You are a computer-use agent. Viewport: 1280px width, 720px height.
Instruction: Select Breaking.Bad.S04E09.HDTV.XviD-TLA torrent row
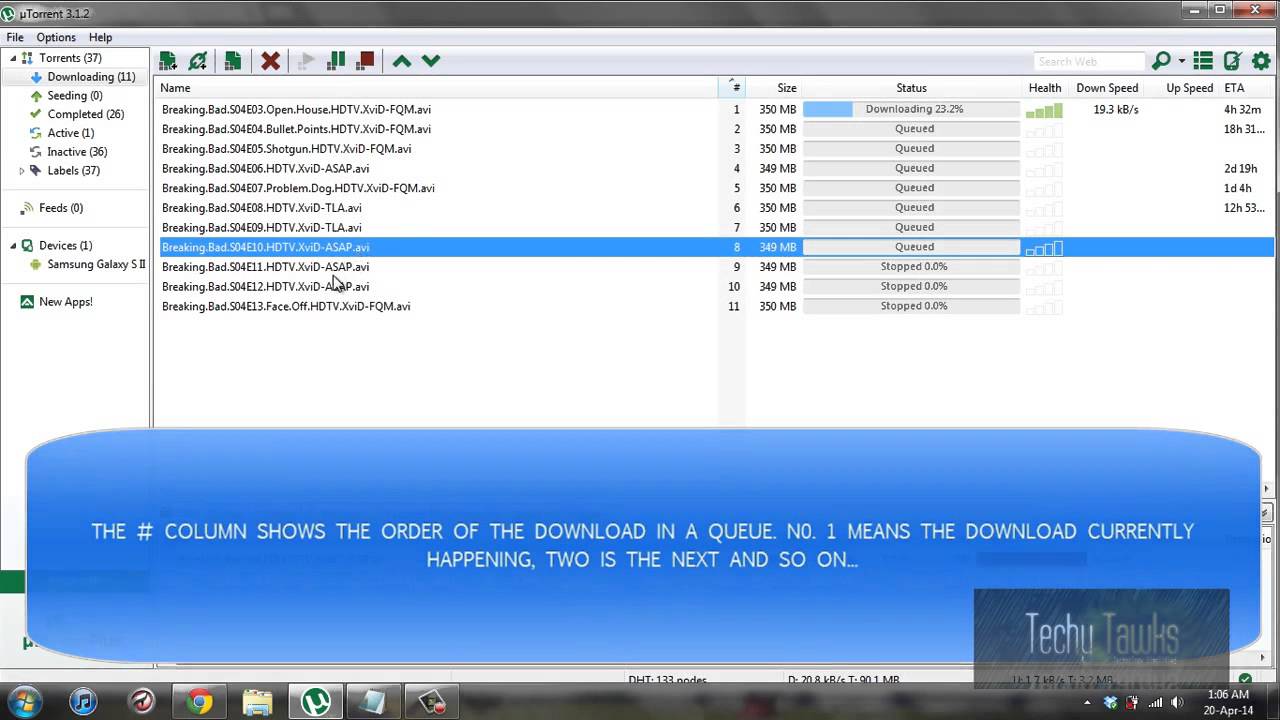coord(716,227)
